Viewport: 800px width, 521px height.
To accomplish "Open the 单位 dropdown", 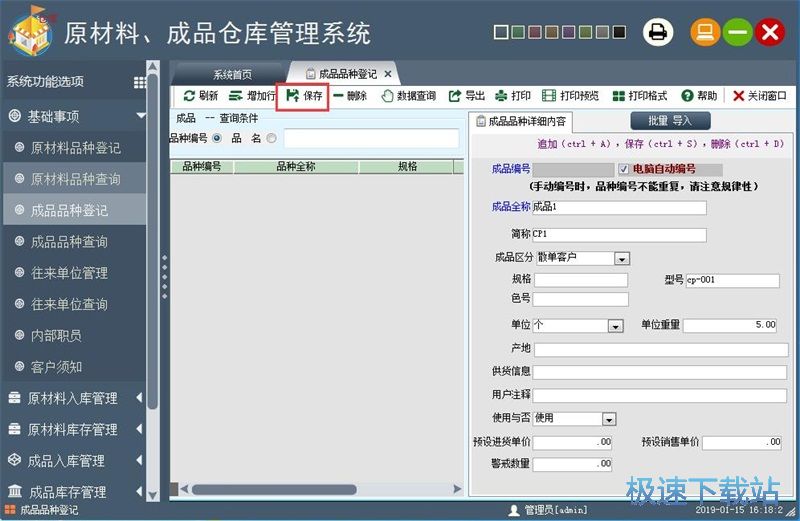I will [615, 326].
